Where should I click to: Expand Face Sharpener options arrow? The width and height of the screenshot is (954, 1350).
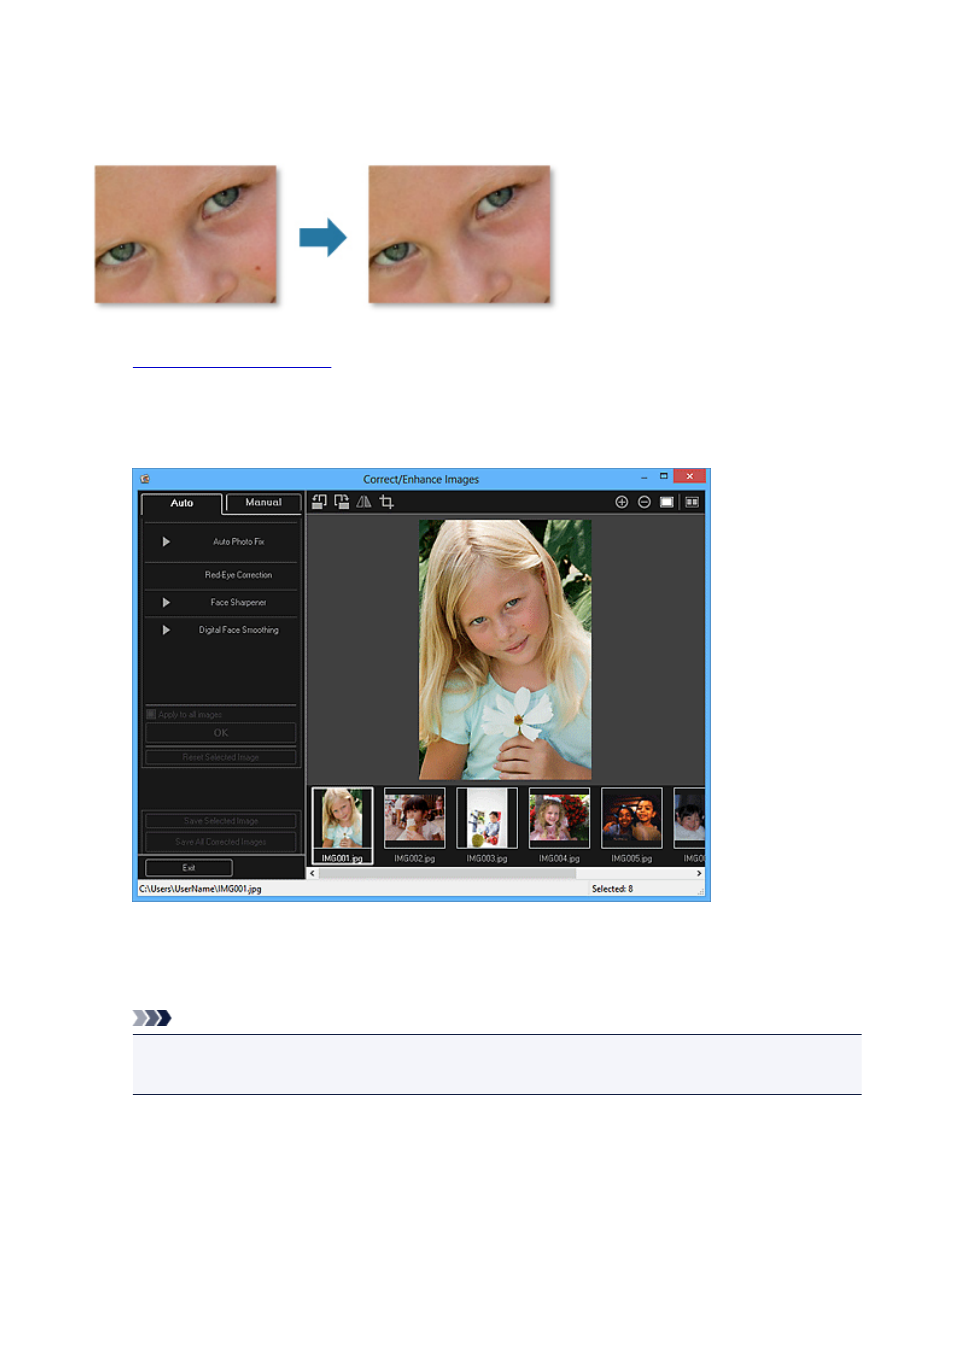tap(166, 603)
